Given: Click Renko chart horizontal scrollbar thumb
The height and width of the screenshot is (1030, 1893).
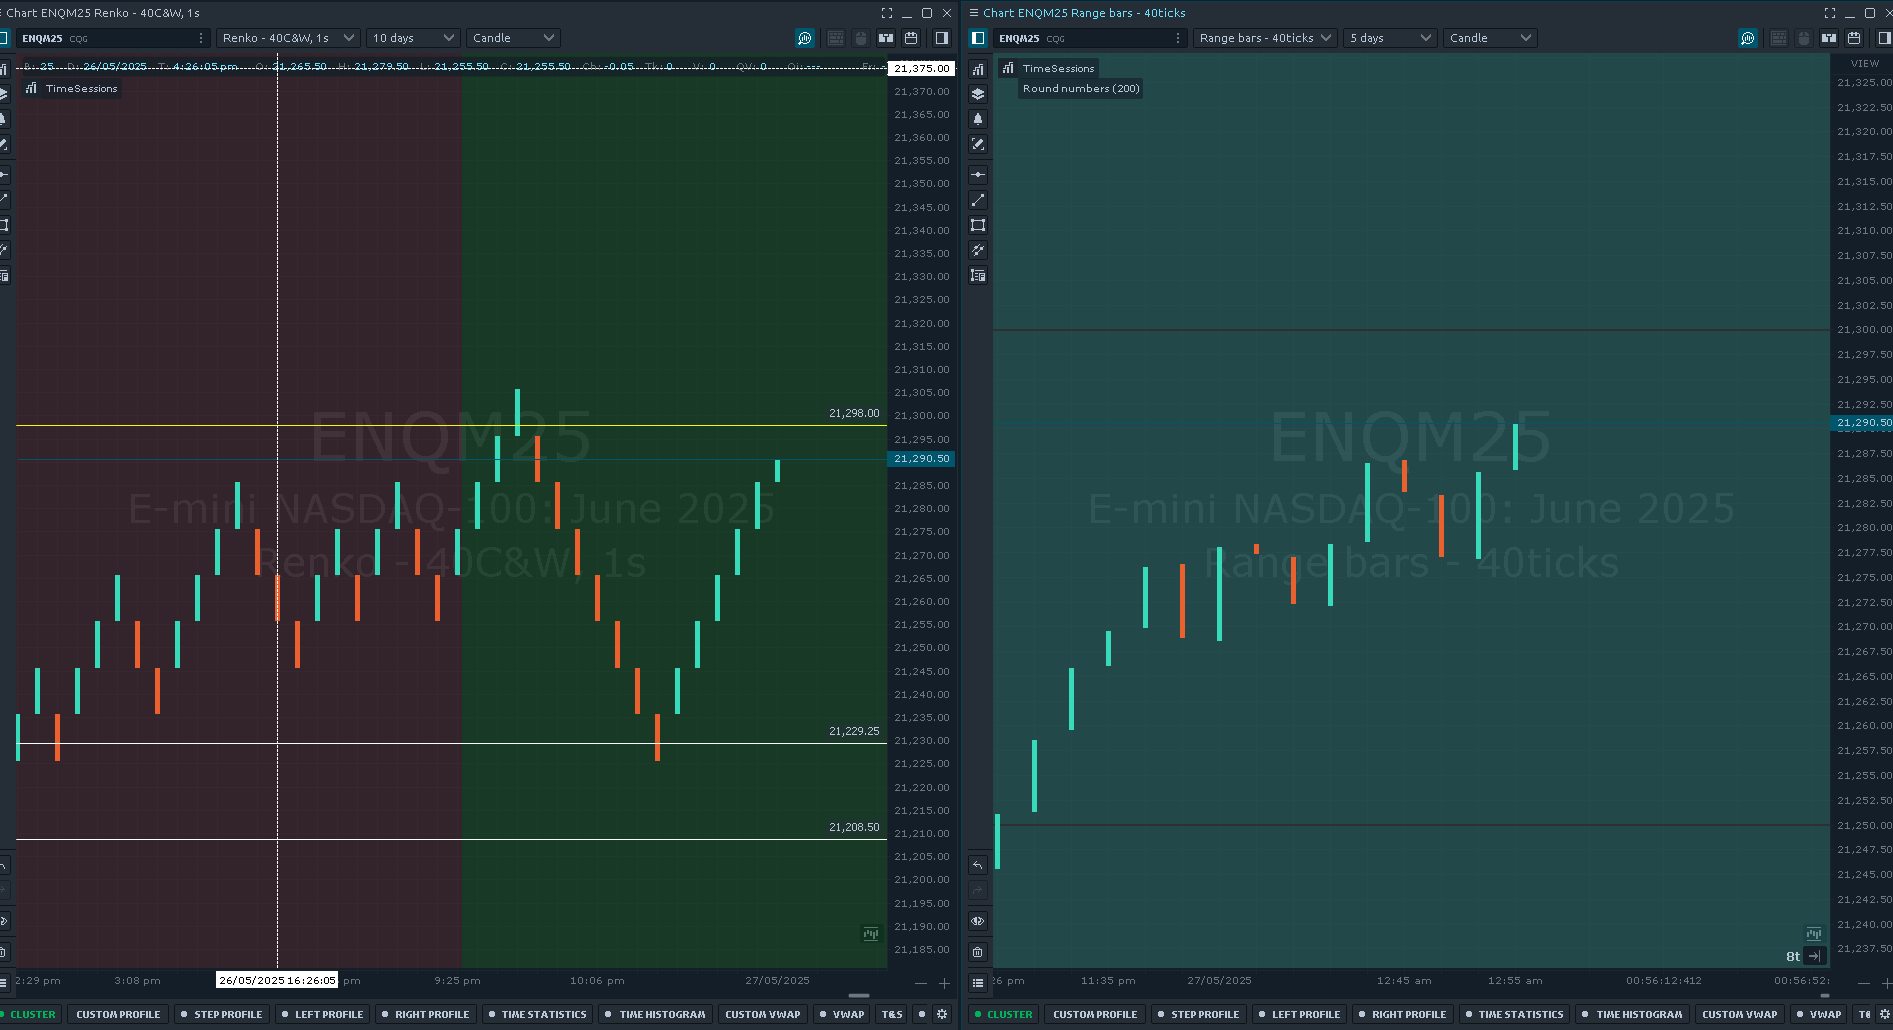Looking at the screenshot, I should (x=859, y=996).
